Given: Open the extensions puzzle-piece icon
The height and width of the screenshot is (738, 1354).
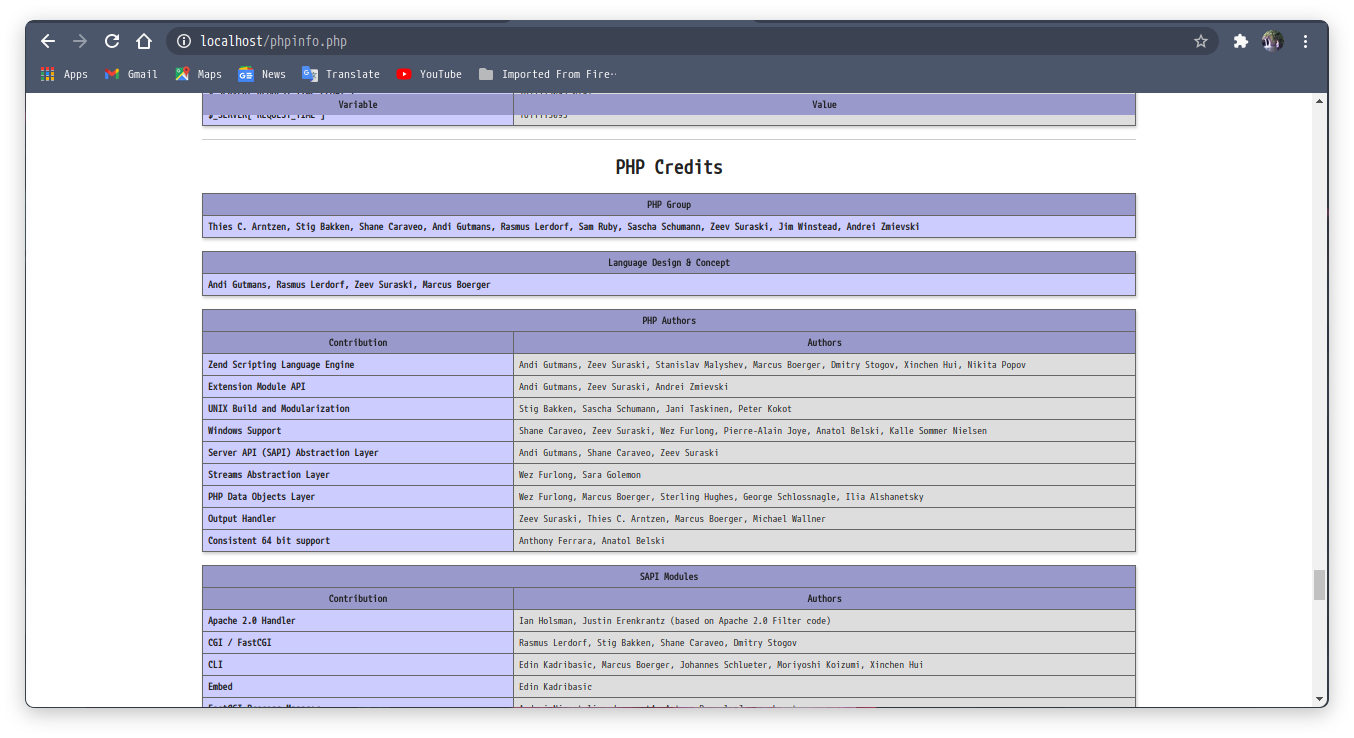Looking at the screenshot, I should pos(1240,41).
